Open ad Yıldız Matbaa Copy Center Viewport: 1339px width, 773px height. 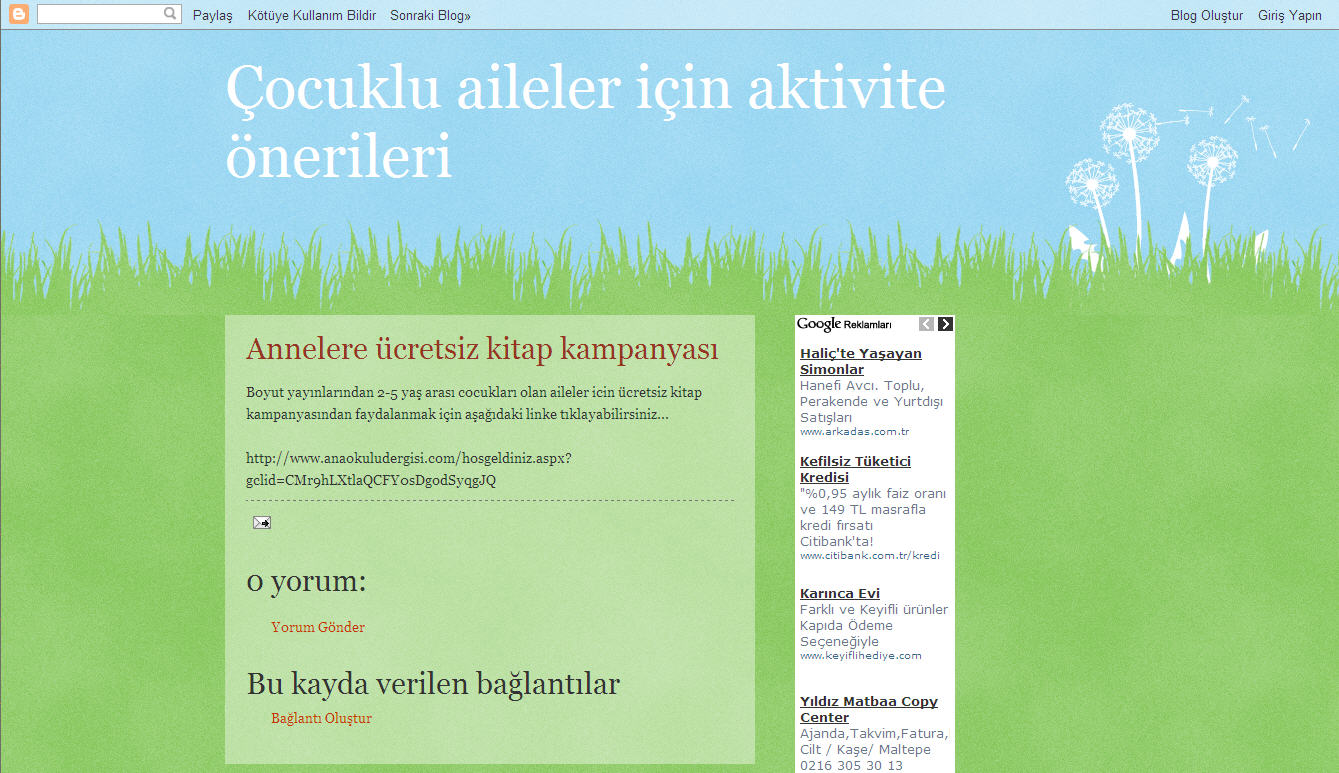[x=869, y=710]
